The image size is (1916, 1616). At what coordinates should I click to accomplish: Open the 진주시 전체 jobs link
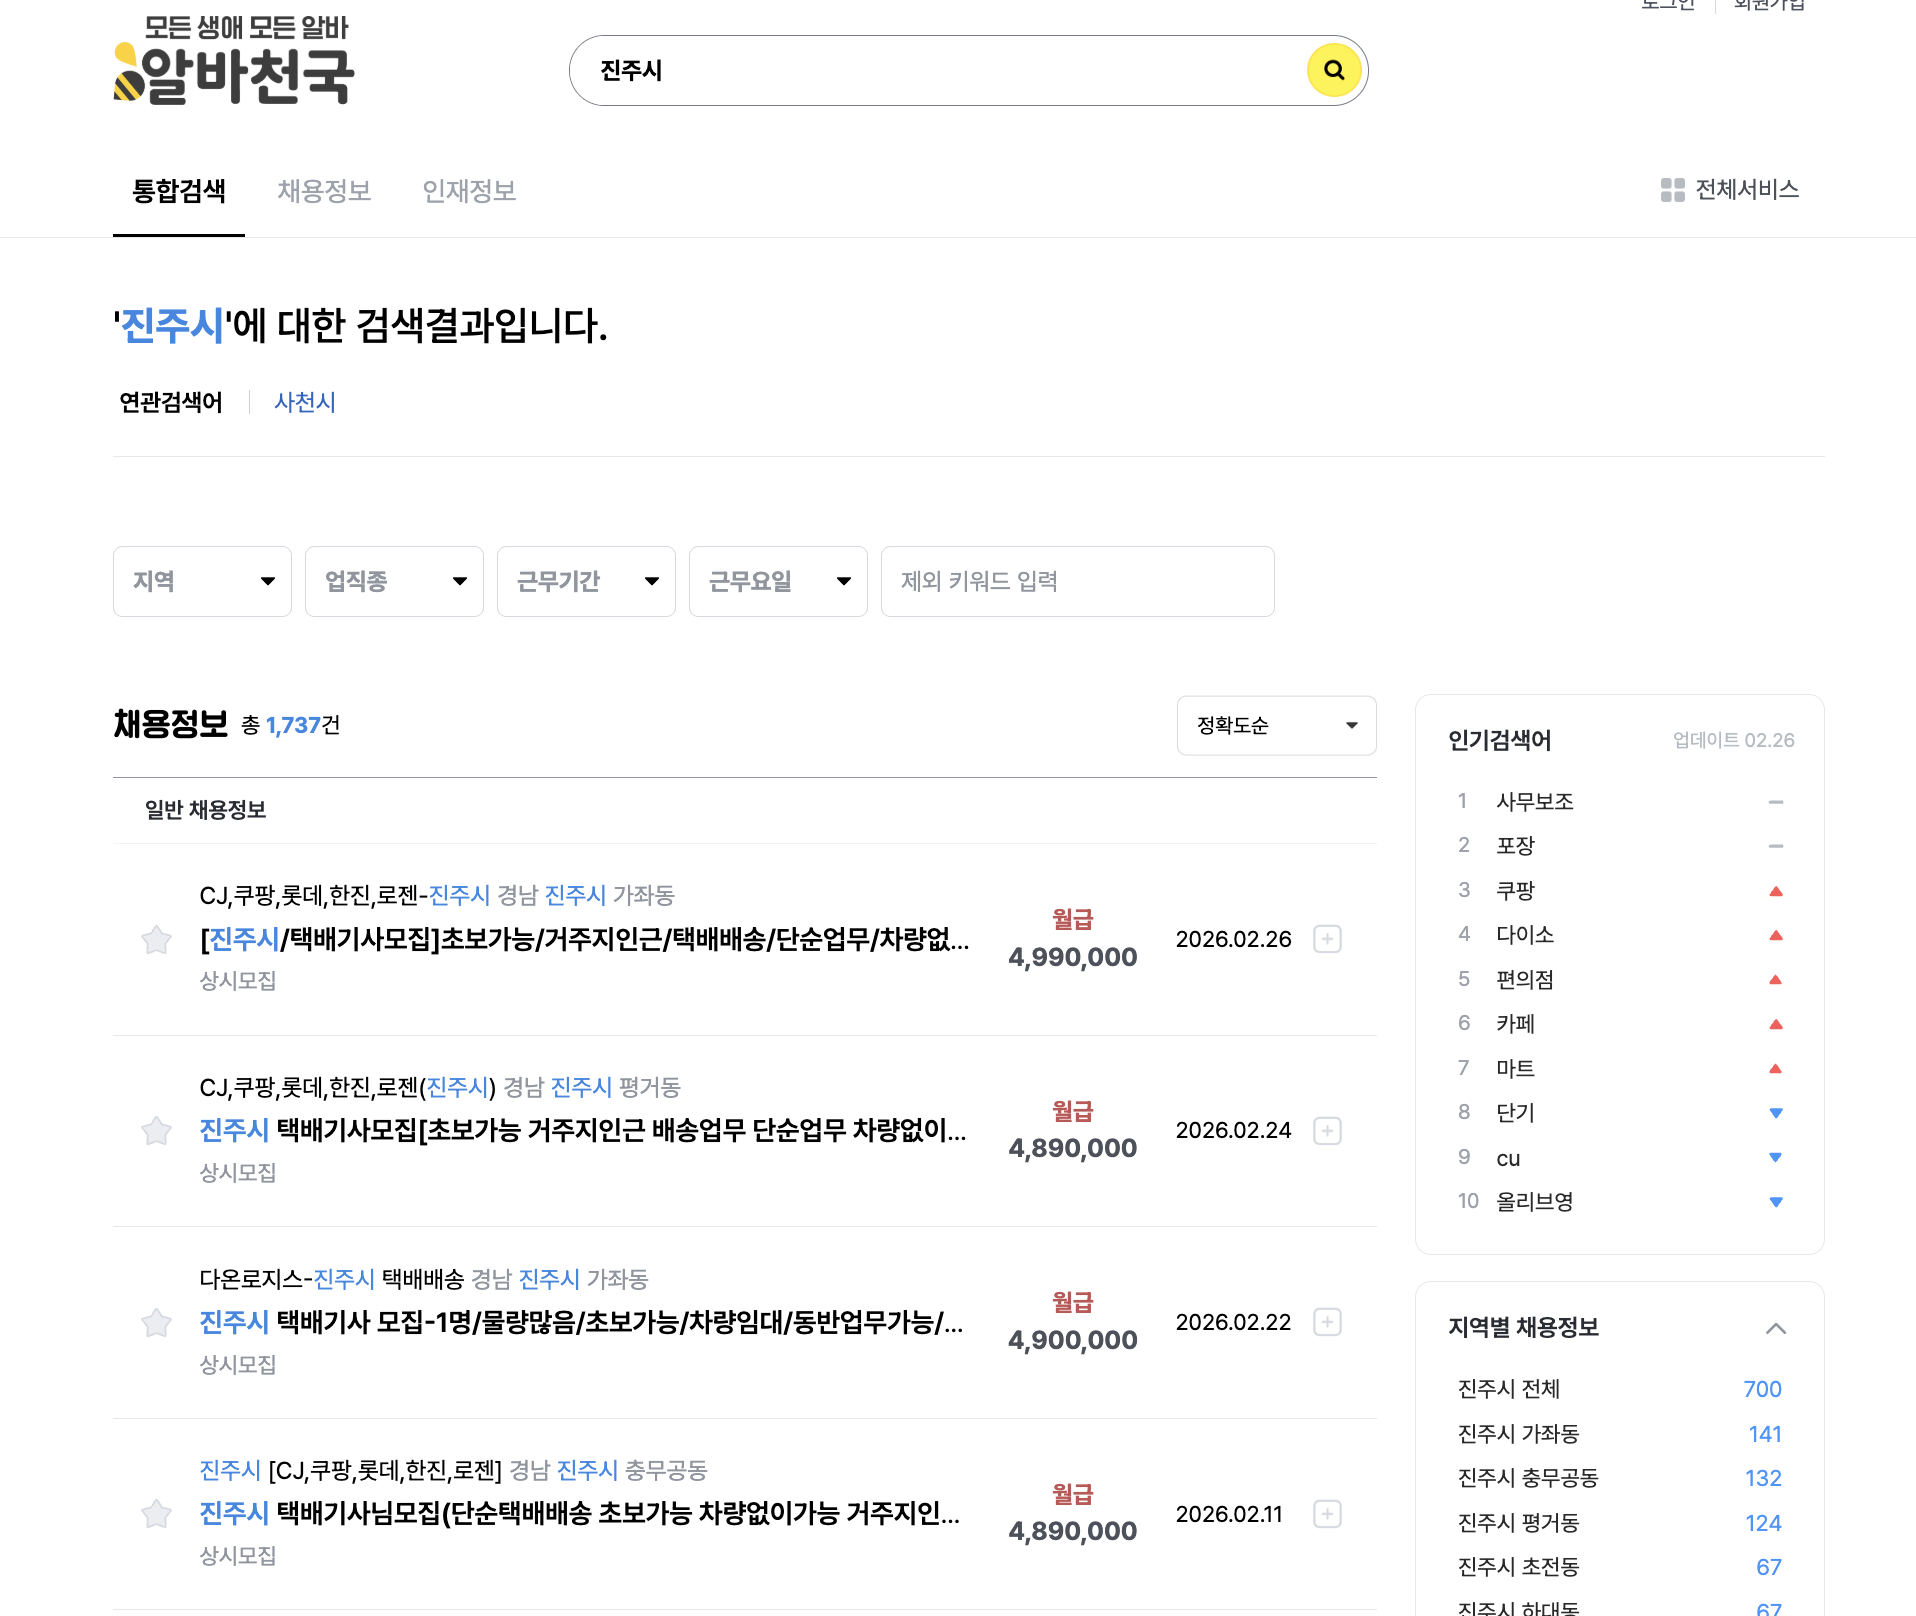tap(1508, 1388)
